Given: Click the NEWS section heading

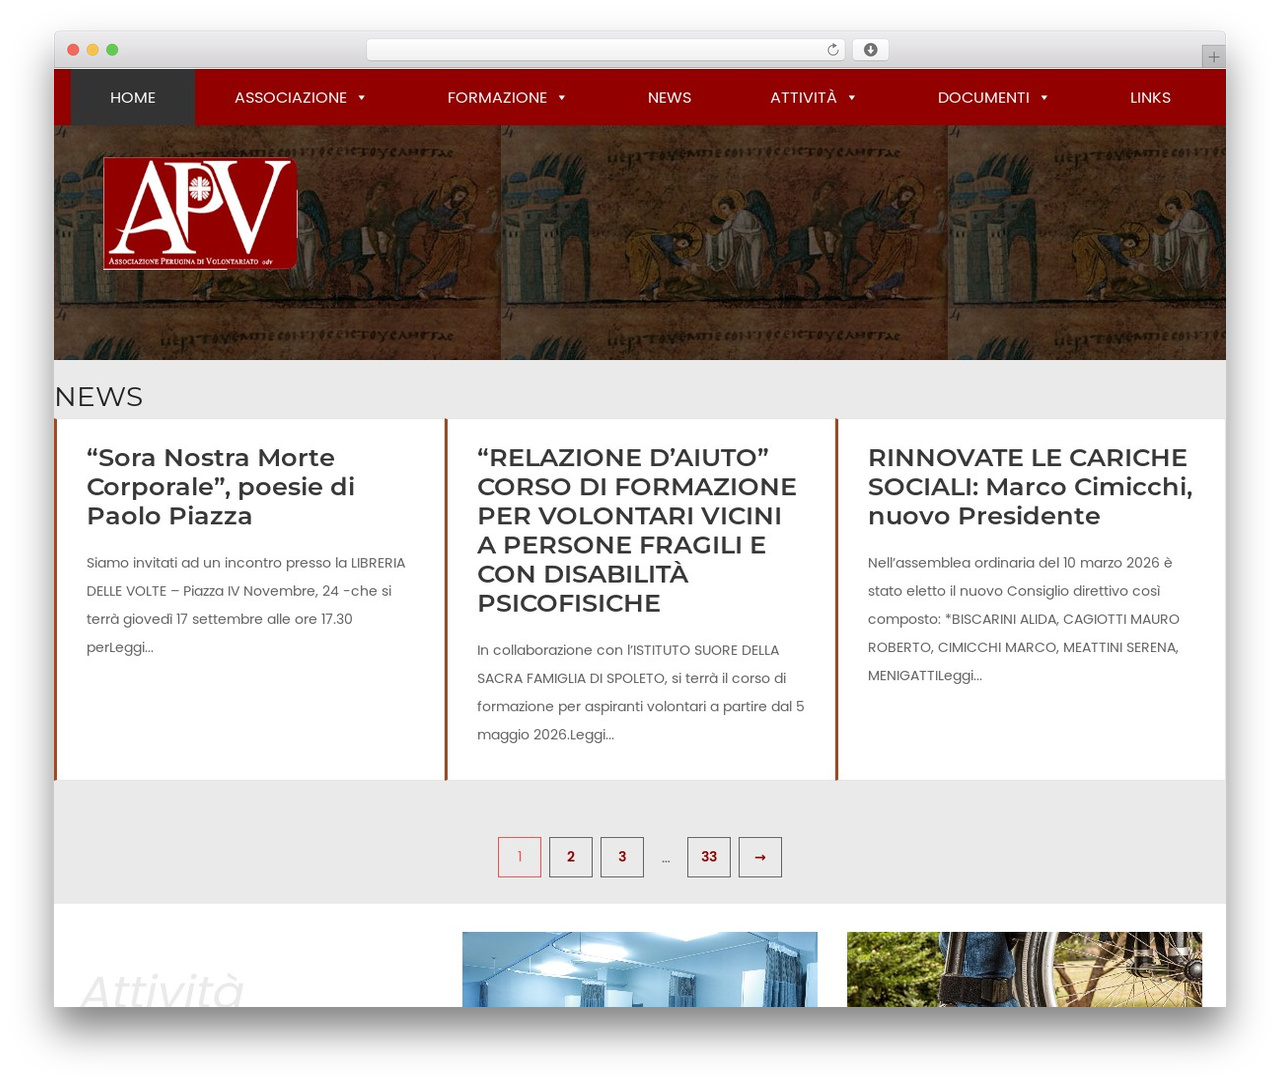Looking at the screenshot, I should [99, 397].
